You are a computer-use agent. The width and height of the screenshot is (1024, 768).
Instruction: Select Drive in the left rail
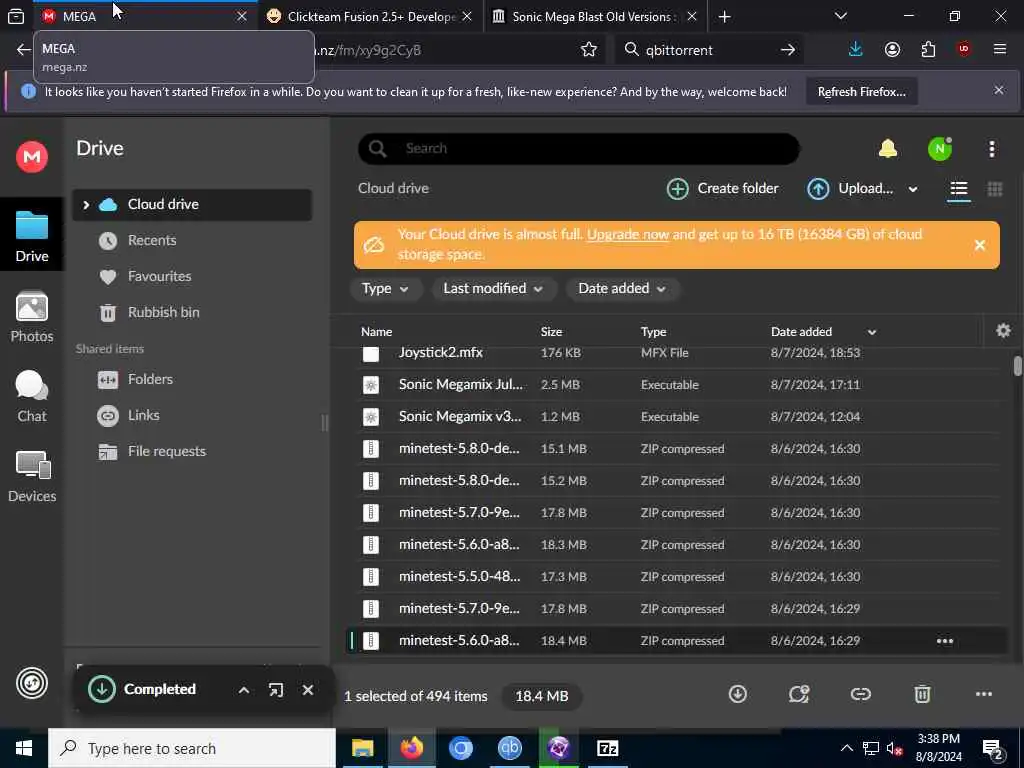click(x=32, y=236)
